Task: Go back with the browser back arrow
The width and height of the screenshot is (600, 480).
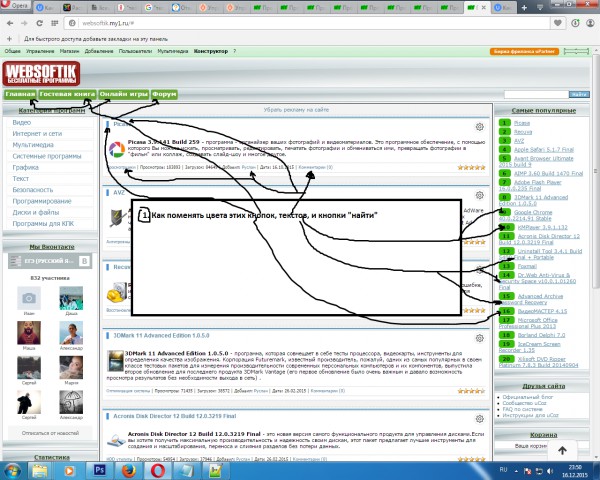Action: pyautogui.click(x=10, y=23)
